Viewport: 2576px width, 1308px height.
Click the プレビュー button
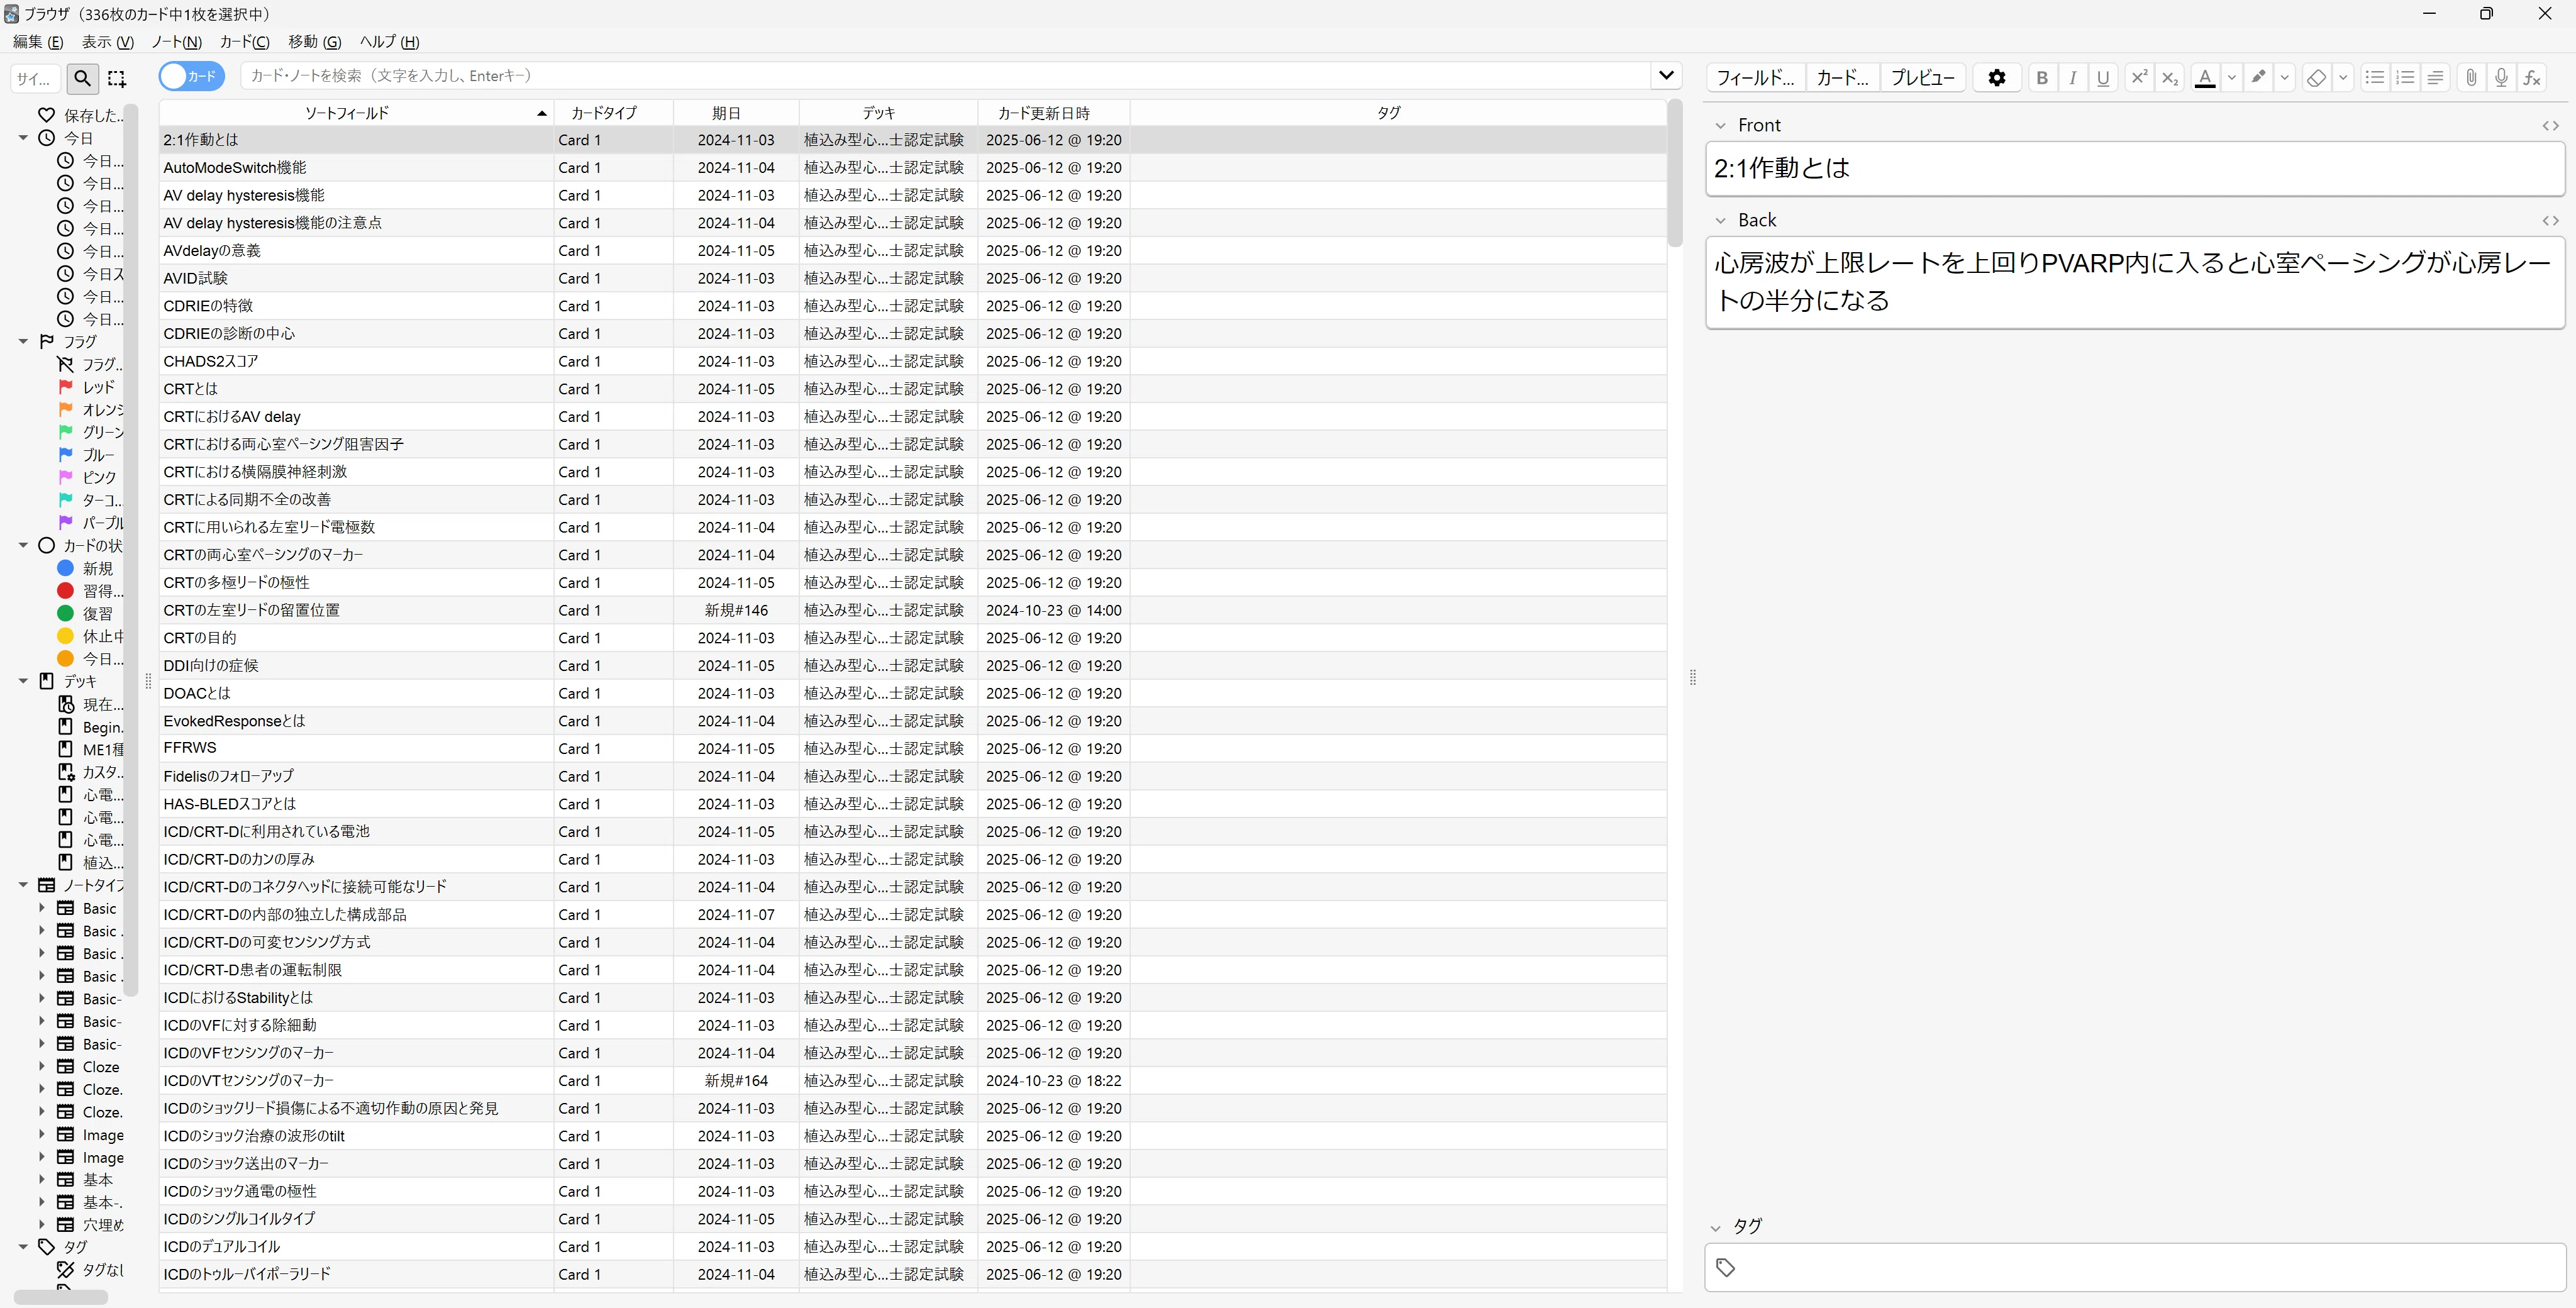tap(1923, 77)
